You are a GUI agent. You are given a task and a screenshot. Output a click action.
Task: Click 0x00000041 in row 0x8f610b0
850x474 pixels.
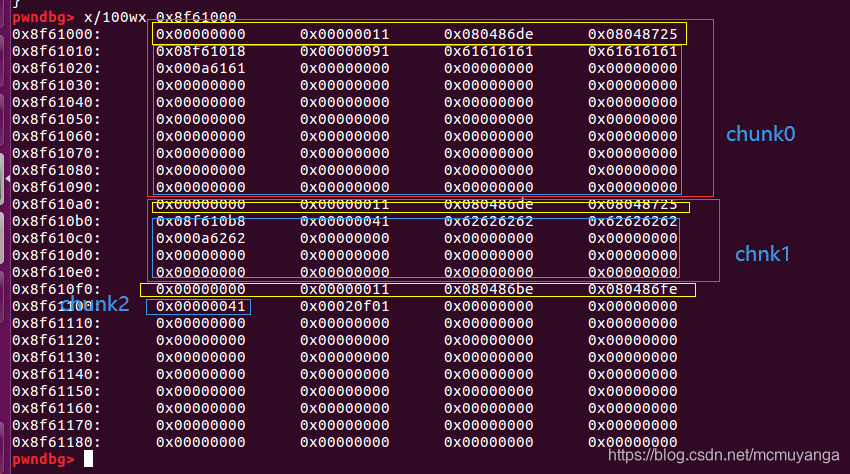(345, 221)
